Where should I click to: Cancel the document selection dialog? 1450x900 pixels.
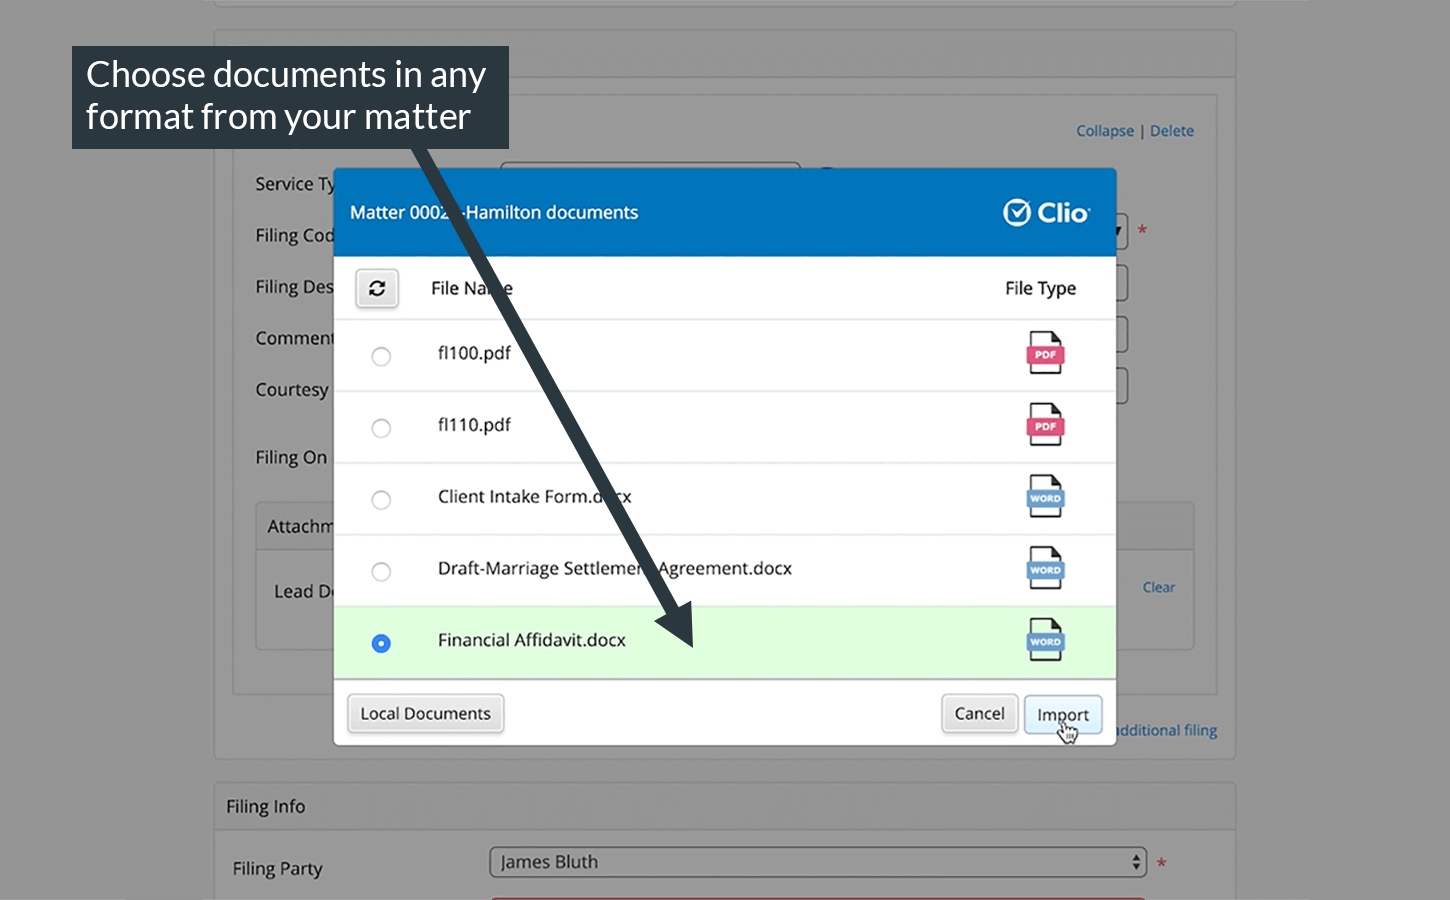(x=979, y=714)
